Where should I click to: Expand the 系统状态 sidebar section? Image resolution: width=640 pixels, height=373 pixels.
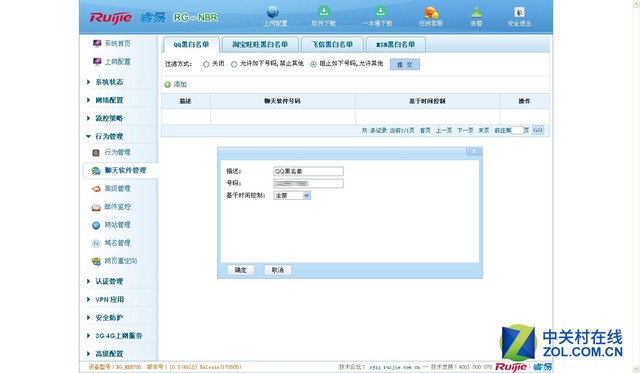click(x=109, y=82)
